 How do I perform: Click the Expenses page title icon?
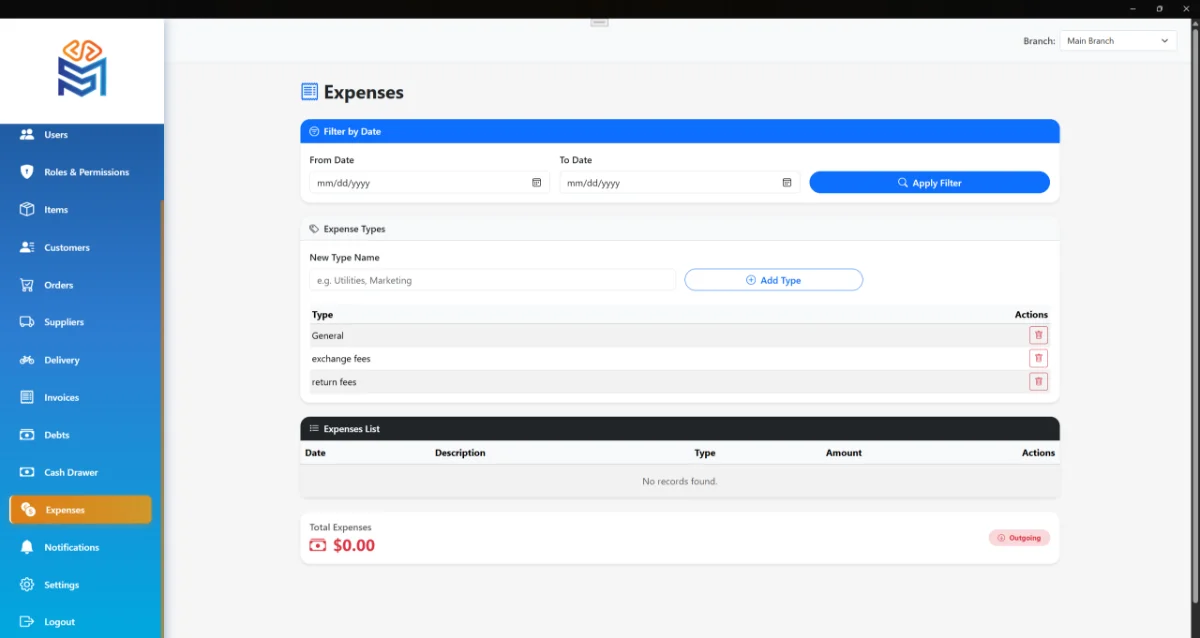pos(310,92)
